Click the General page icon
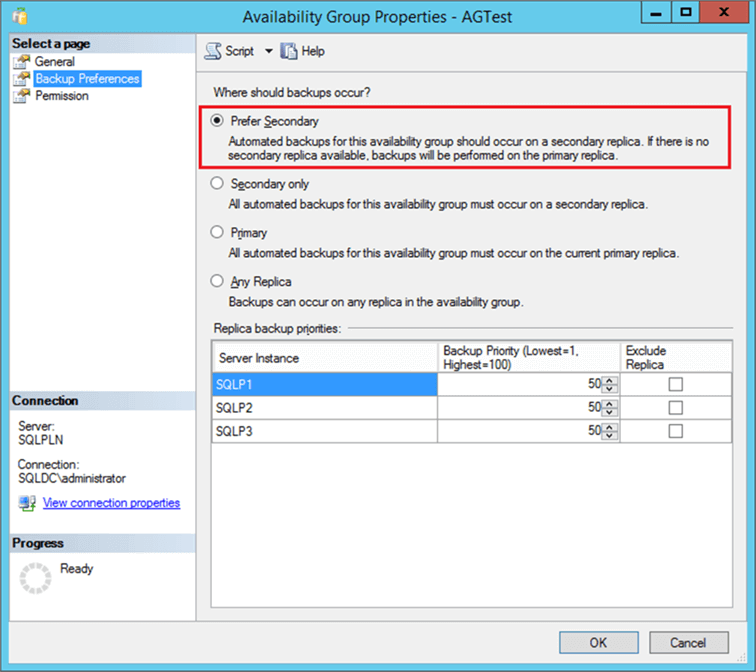This screenshot has width=756, height=672. (x=21, y=62)
